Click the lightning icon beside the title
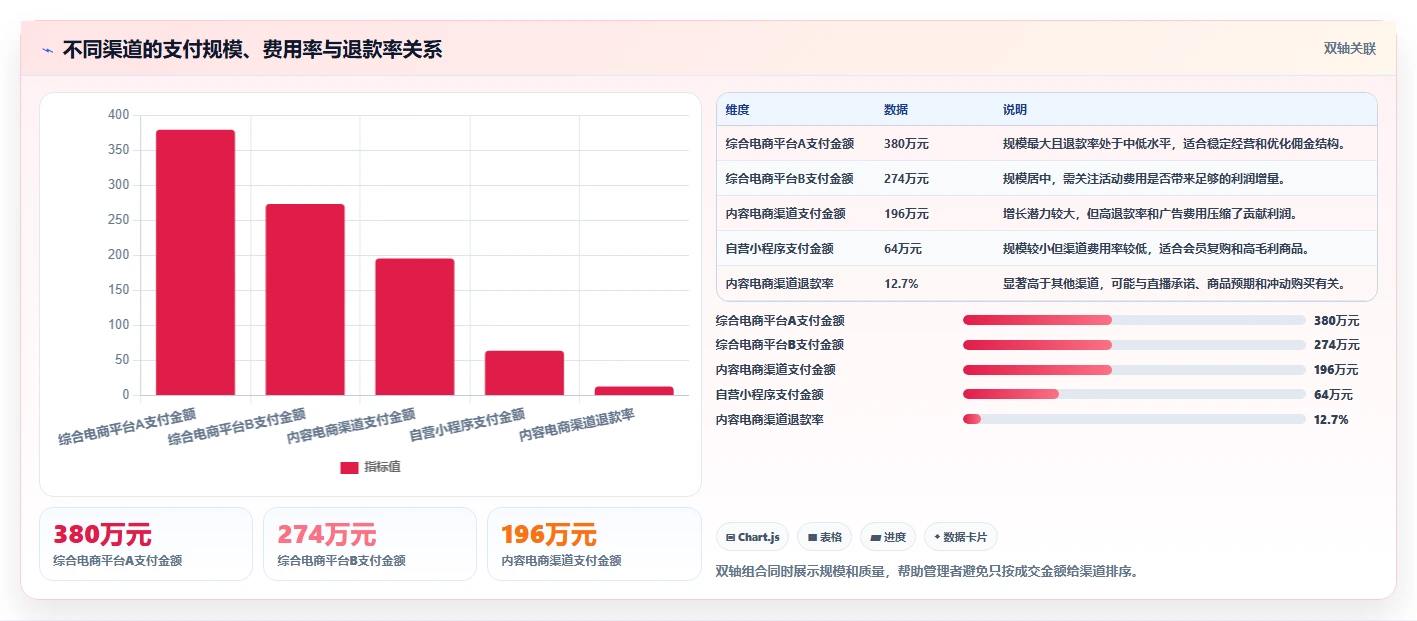The width and height of the screenshot is (1417, 621). tap(47, 50)
